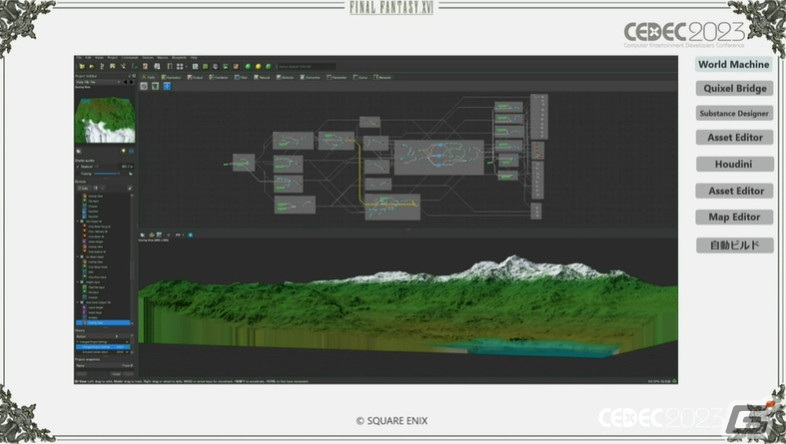
Task: Click the yellow sphere build icon
Action: 258,67
